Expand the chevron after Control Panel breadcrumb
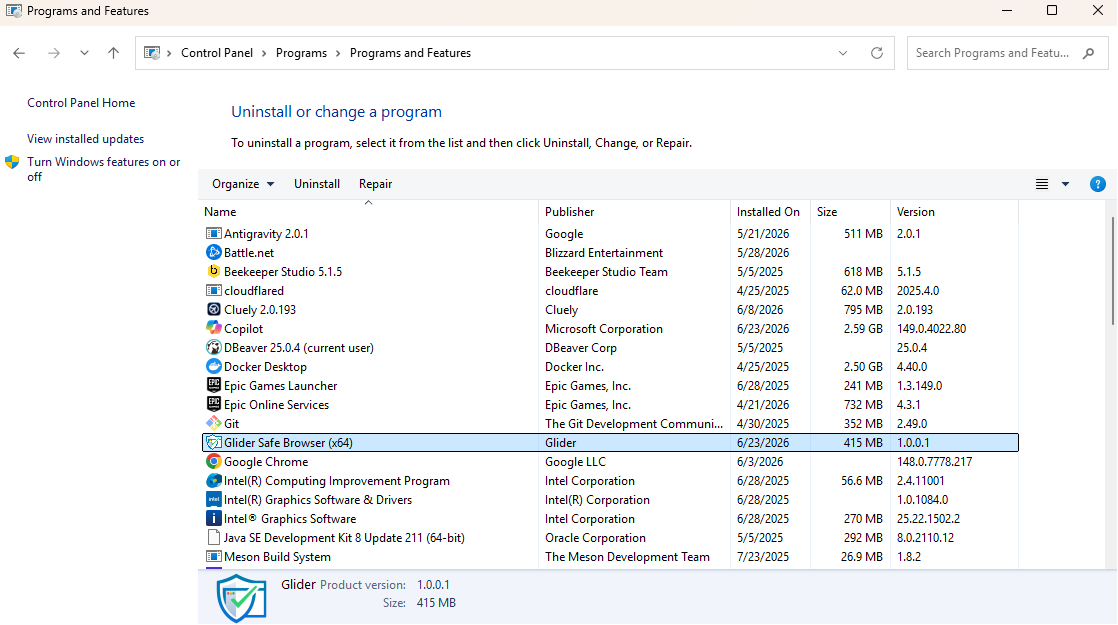The height and width of the screenshot is (625, 1118). tap(265, 53)
